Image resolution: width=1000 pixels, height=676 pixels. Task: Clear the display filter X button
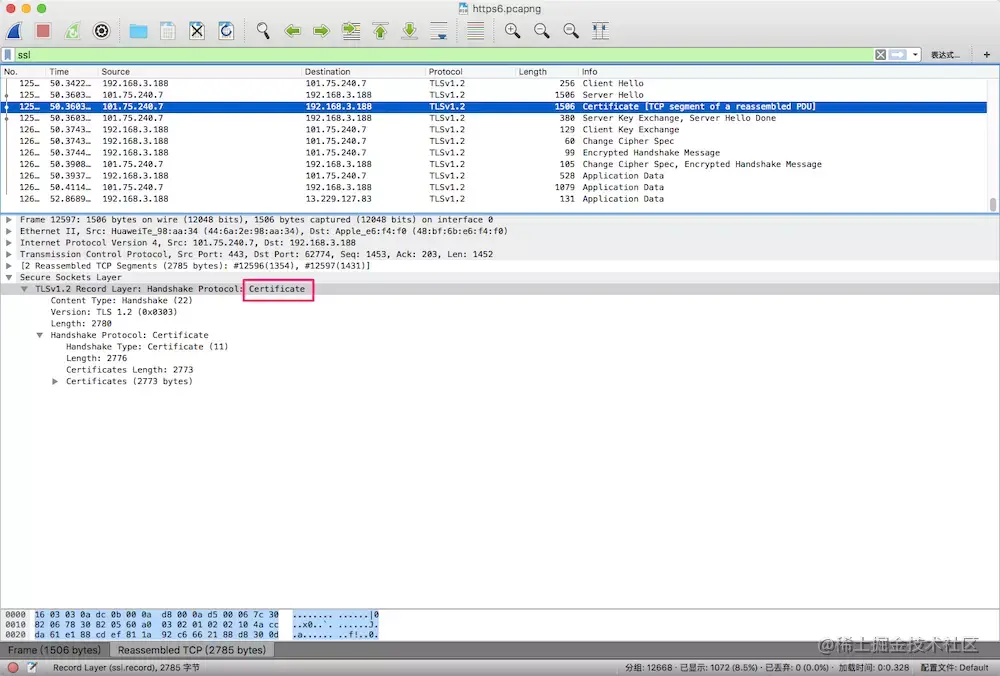880,55
